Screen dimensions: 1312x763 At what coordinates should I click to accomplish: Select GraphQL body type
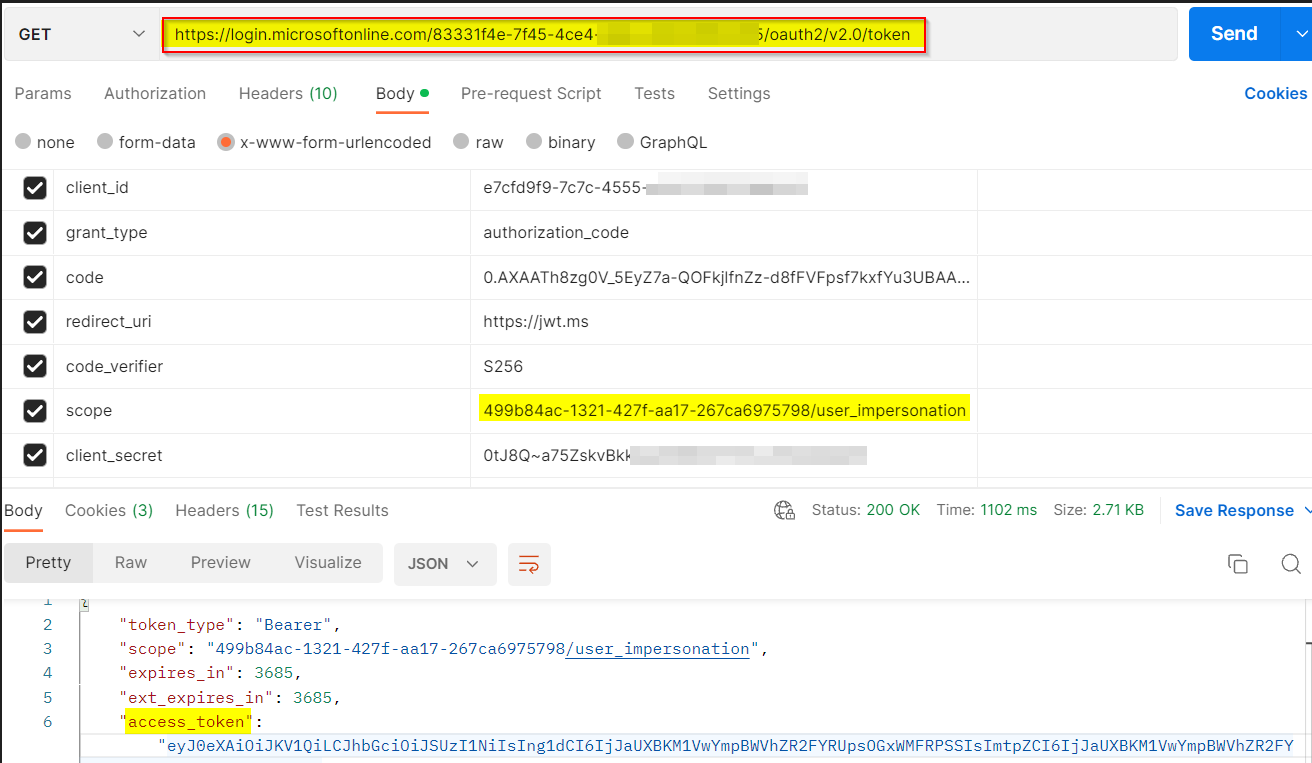pos(662,143)
